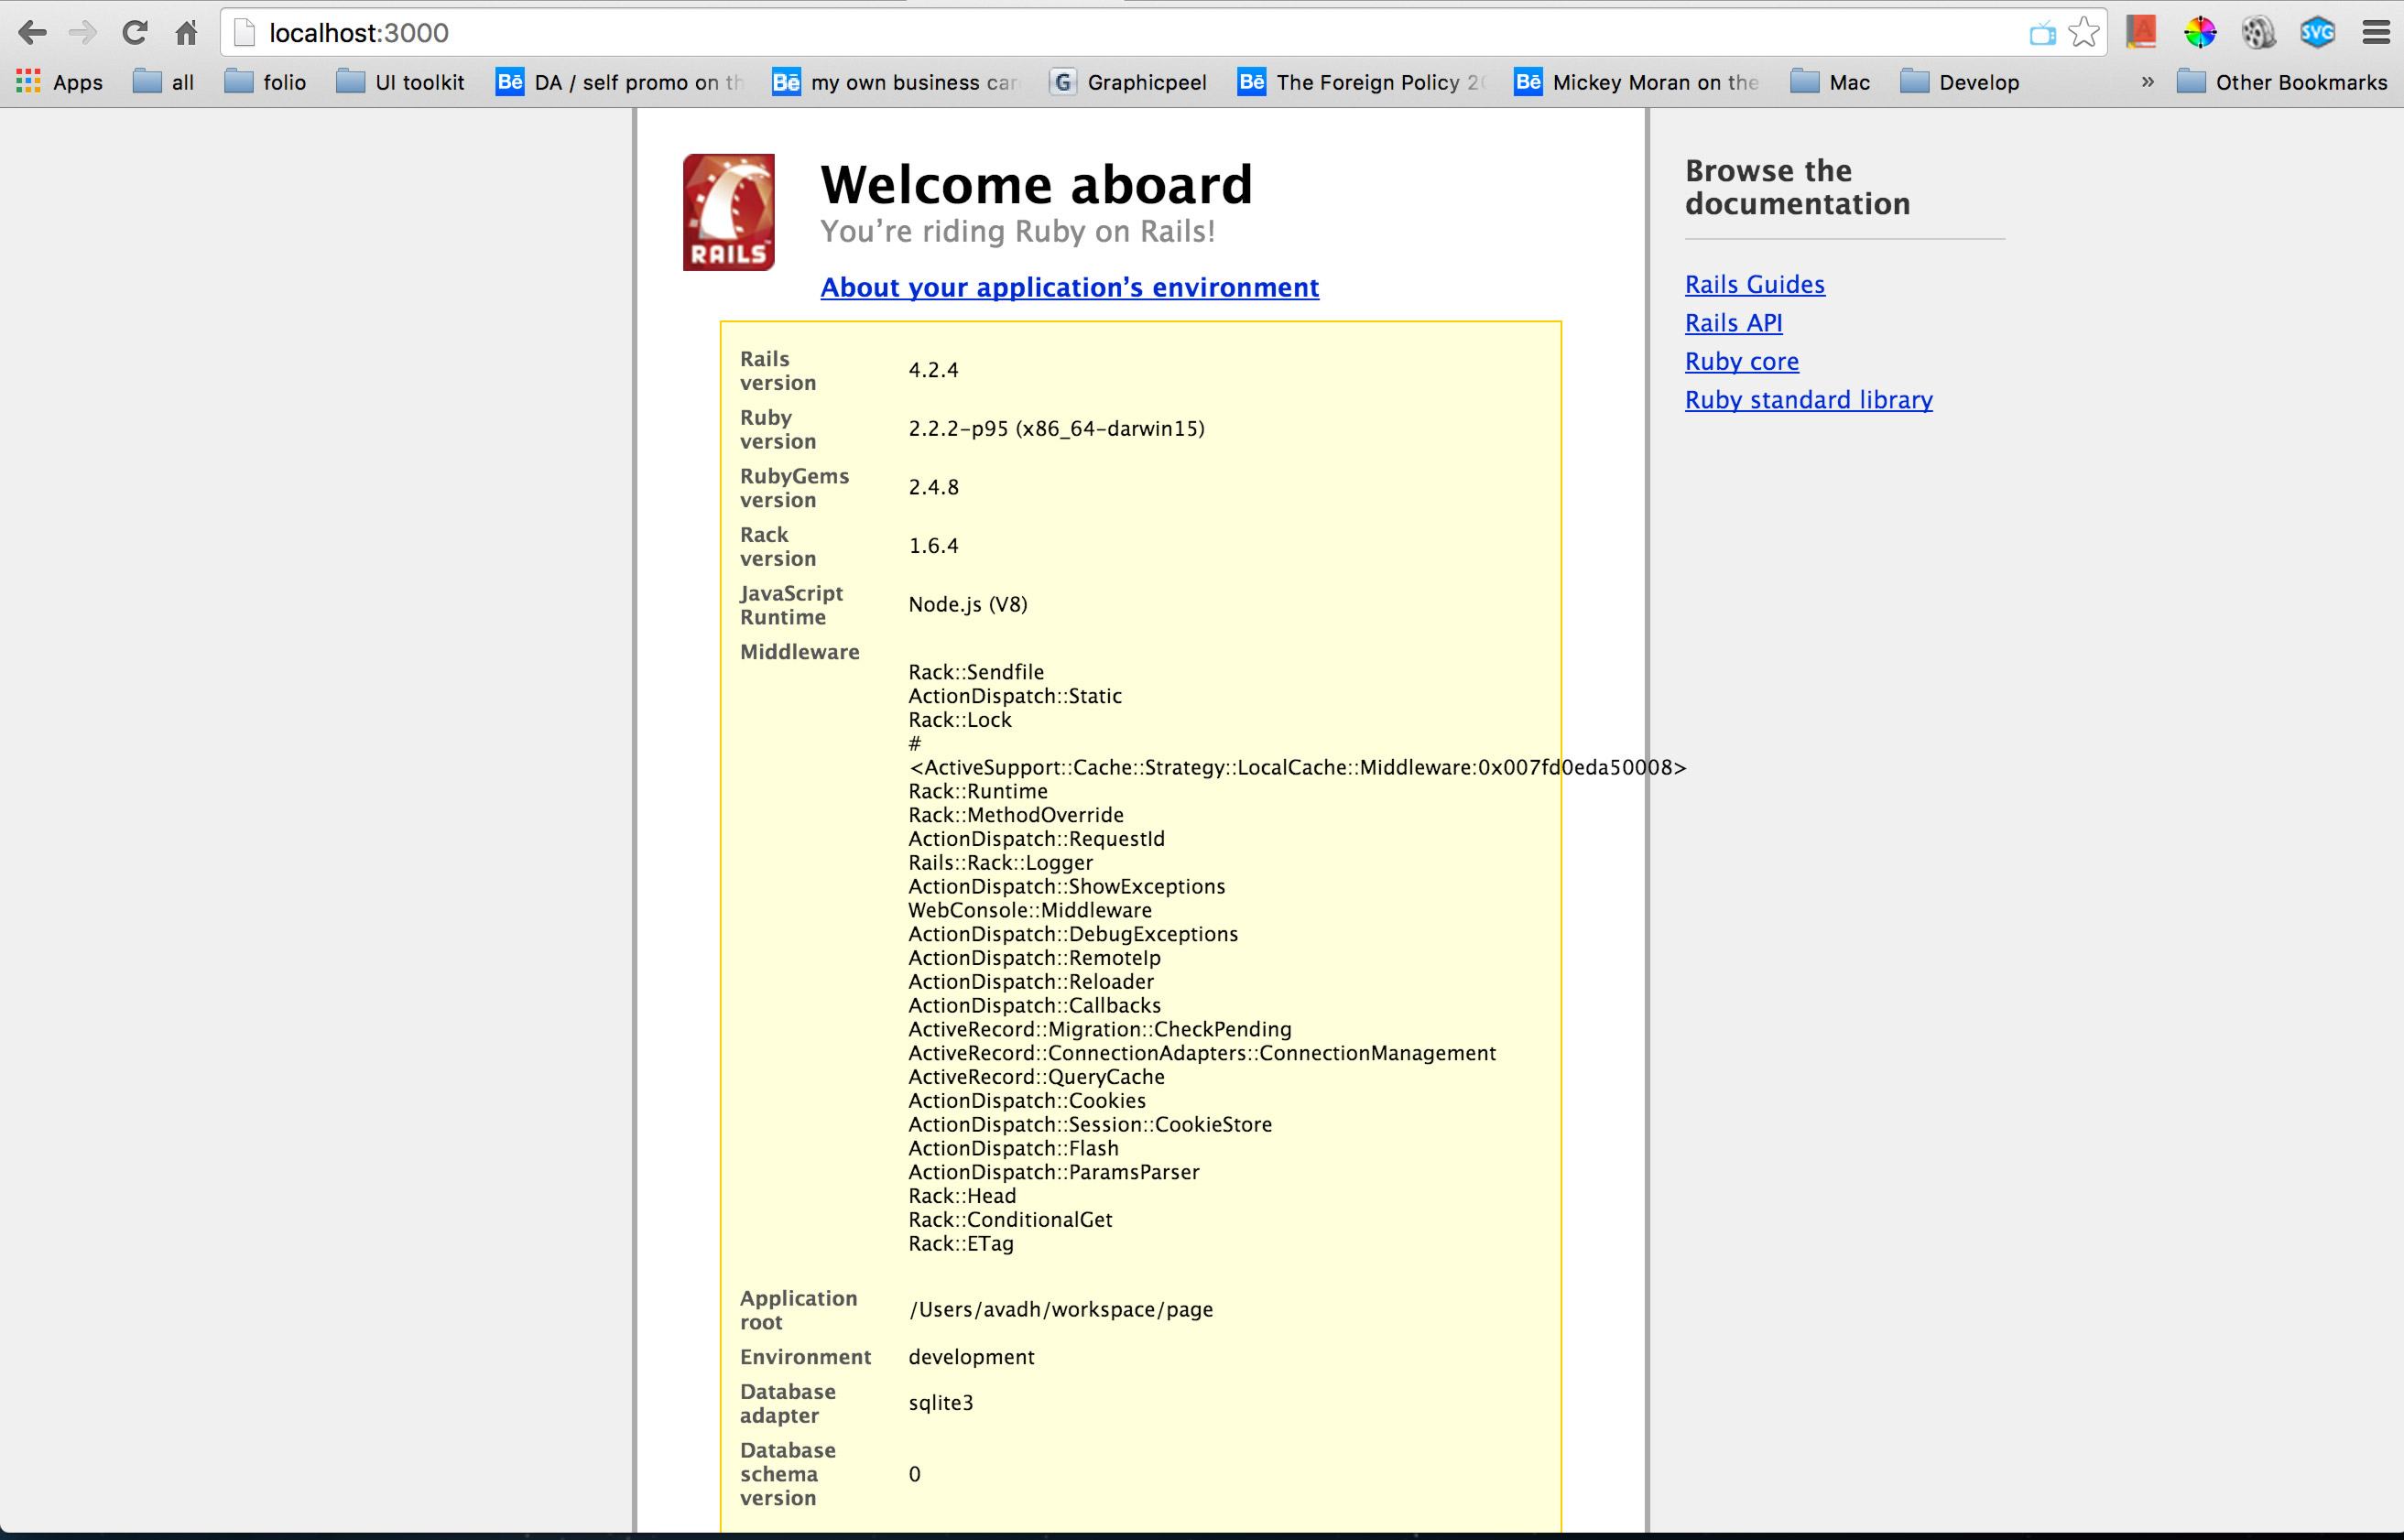Open 'Mickey Moran' Behance bookmark
The width and height of the screenshot is (2404, 1540).
click(1638, 82)
